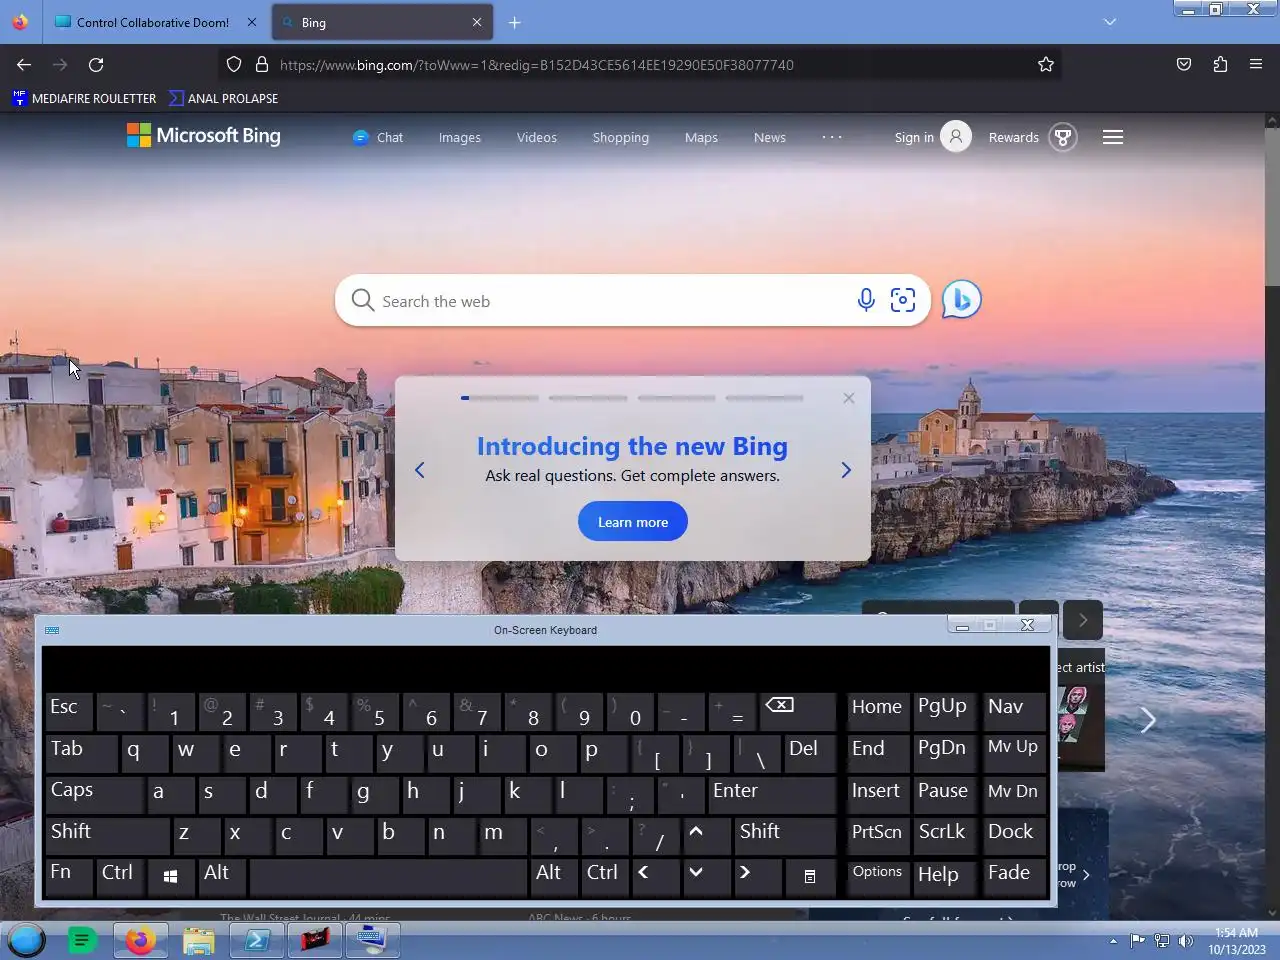Show hidden tray icons arrow
Image resolution: width=1280 pixels, height=960 pixels.
click(x=1113, y=940)
